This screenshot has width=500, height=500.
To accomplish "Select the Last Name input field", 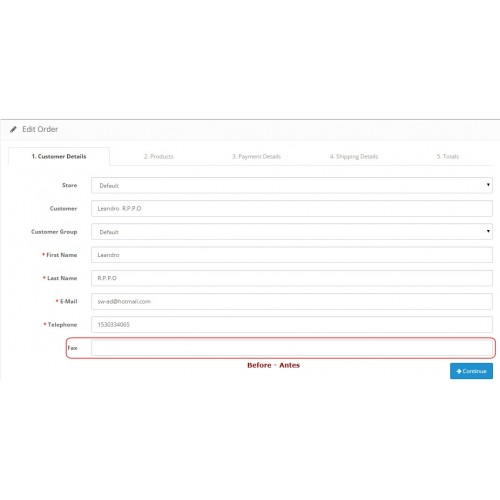I will 292,278.
